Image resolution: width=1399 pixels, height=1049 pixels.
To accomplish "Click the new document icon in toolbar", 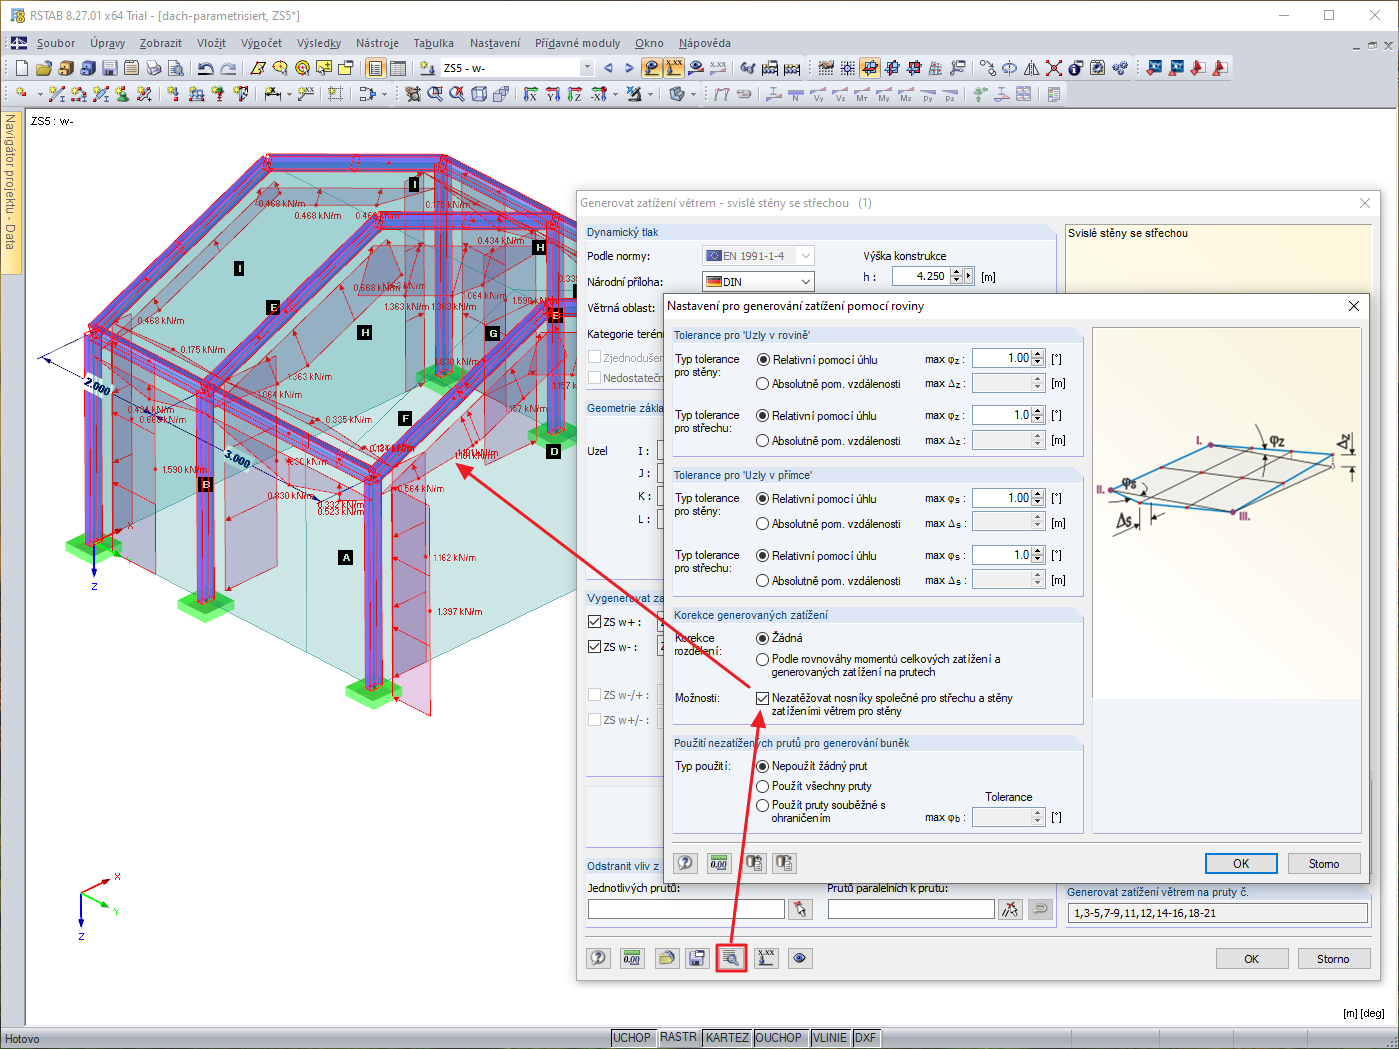I will 22,68.
